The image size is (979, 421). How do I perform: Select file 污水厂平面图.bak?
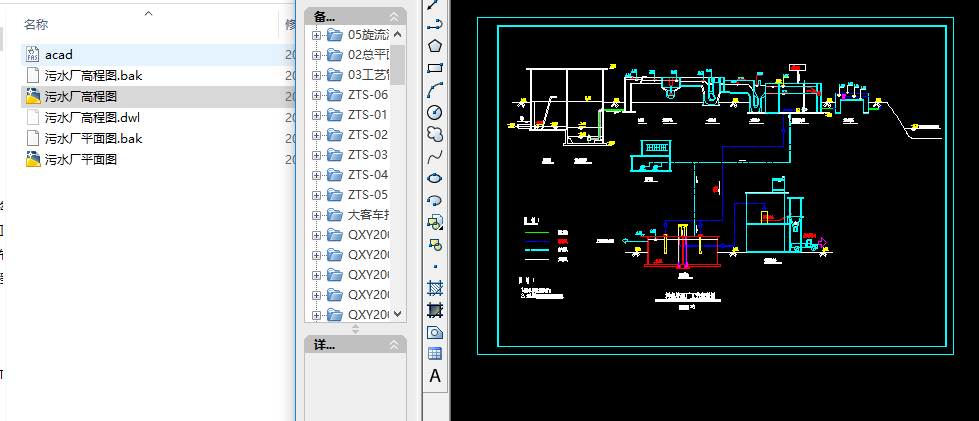[x=94, y=139]
